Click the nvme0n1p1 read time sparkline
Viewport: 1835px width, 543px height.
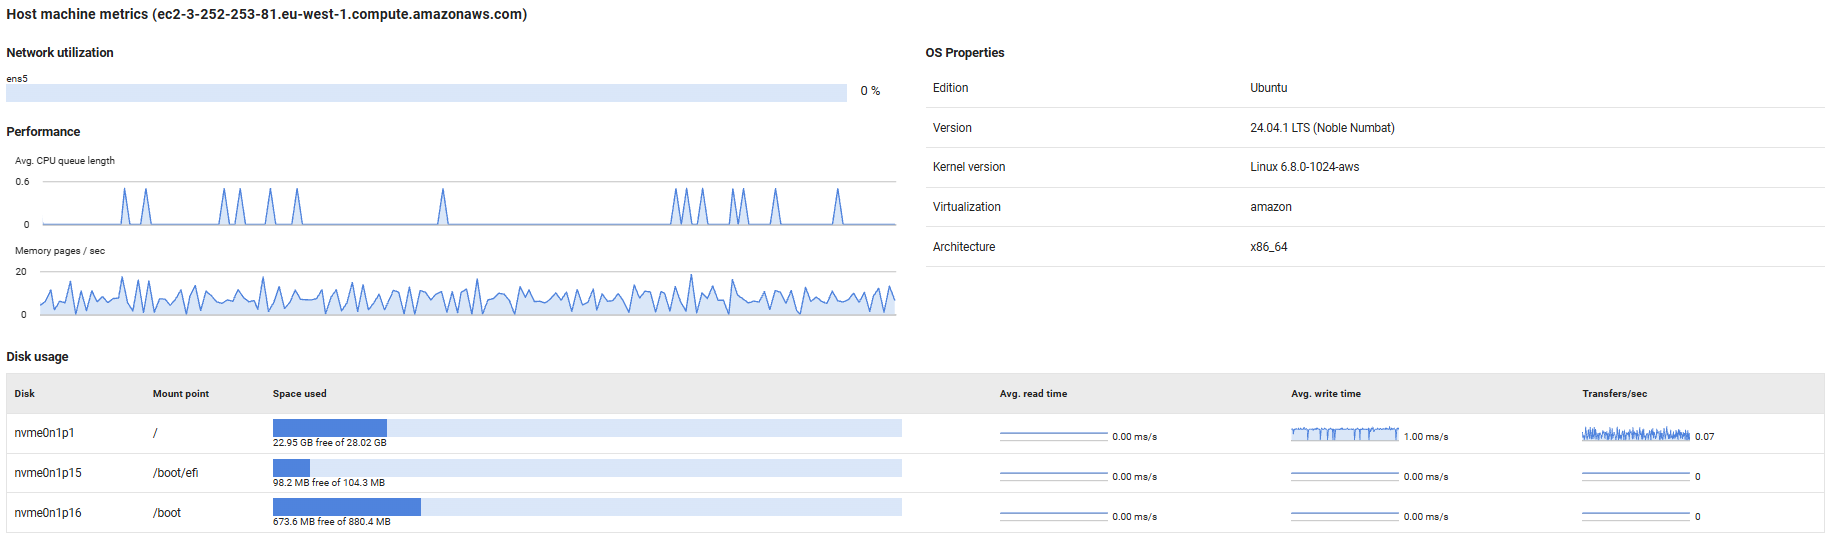[1053, 435]
